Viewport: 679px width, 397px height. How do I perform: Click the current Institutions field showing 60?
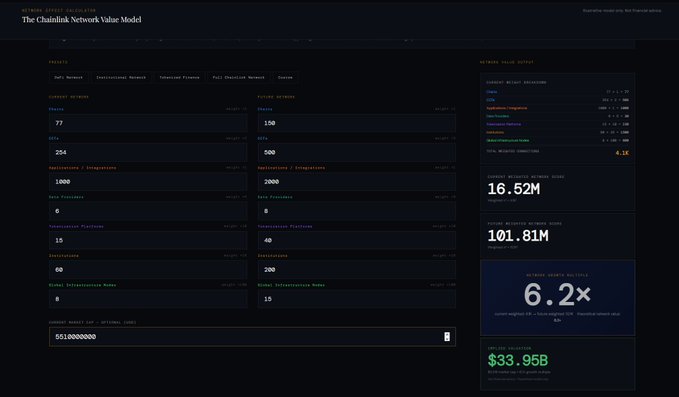coord(148,270)
